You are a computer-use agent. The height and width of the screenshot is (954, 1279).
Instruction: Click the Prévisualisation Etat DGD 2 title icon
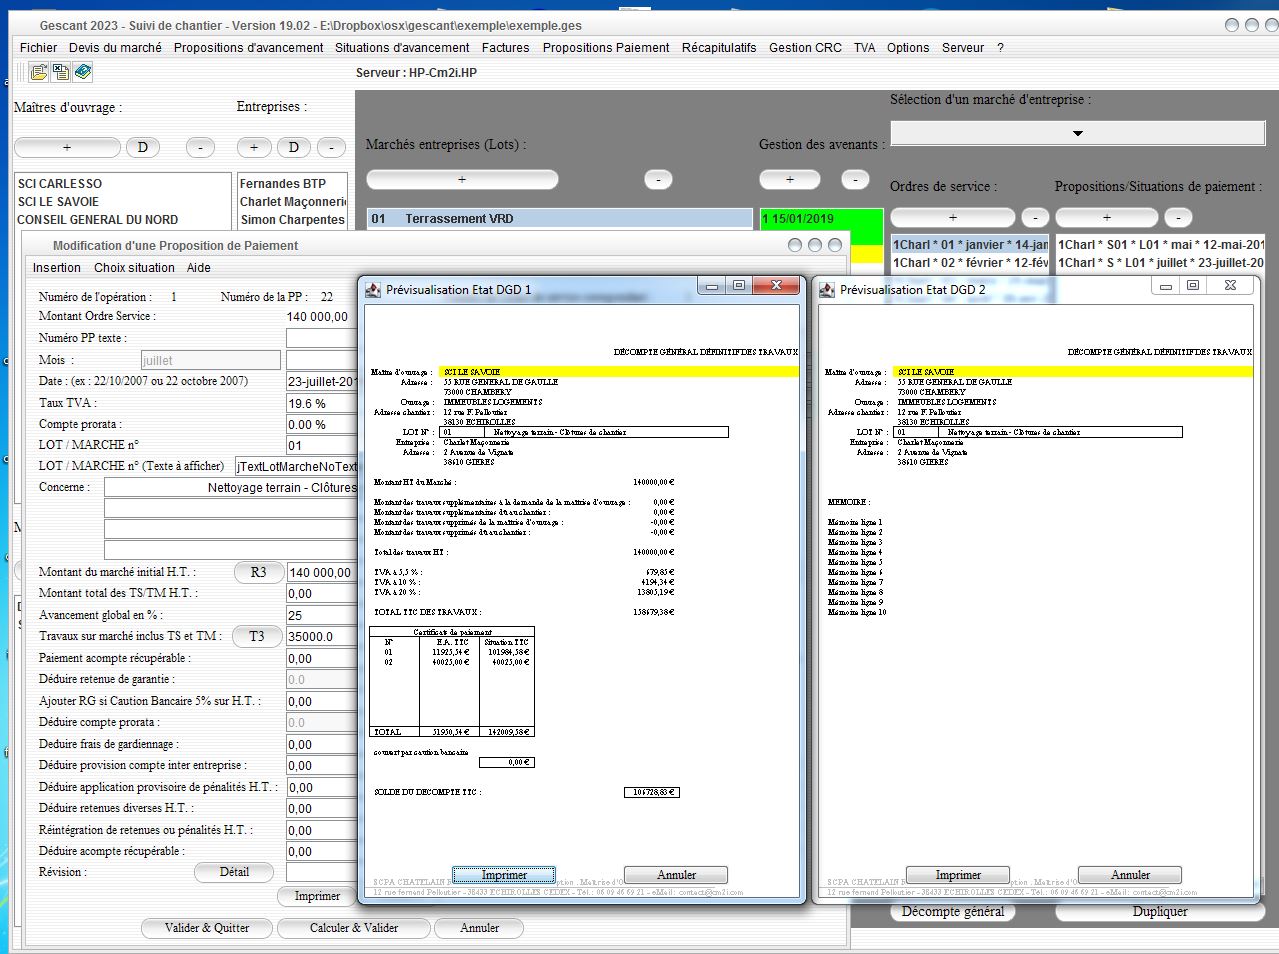[x=827, y=290]
